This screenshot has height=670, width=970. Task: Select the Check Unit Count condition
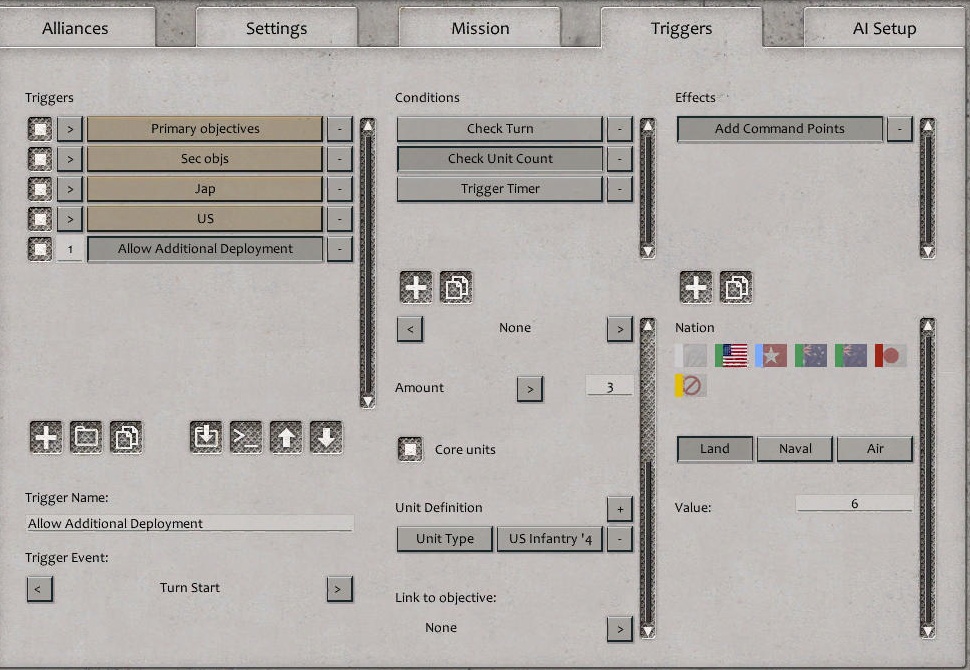point(500,159)
